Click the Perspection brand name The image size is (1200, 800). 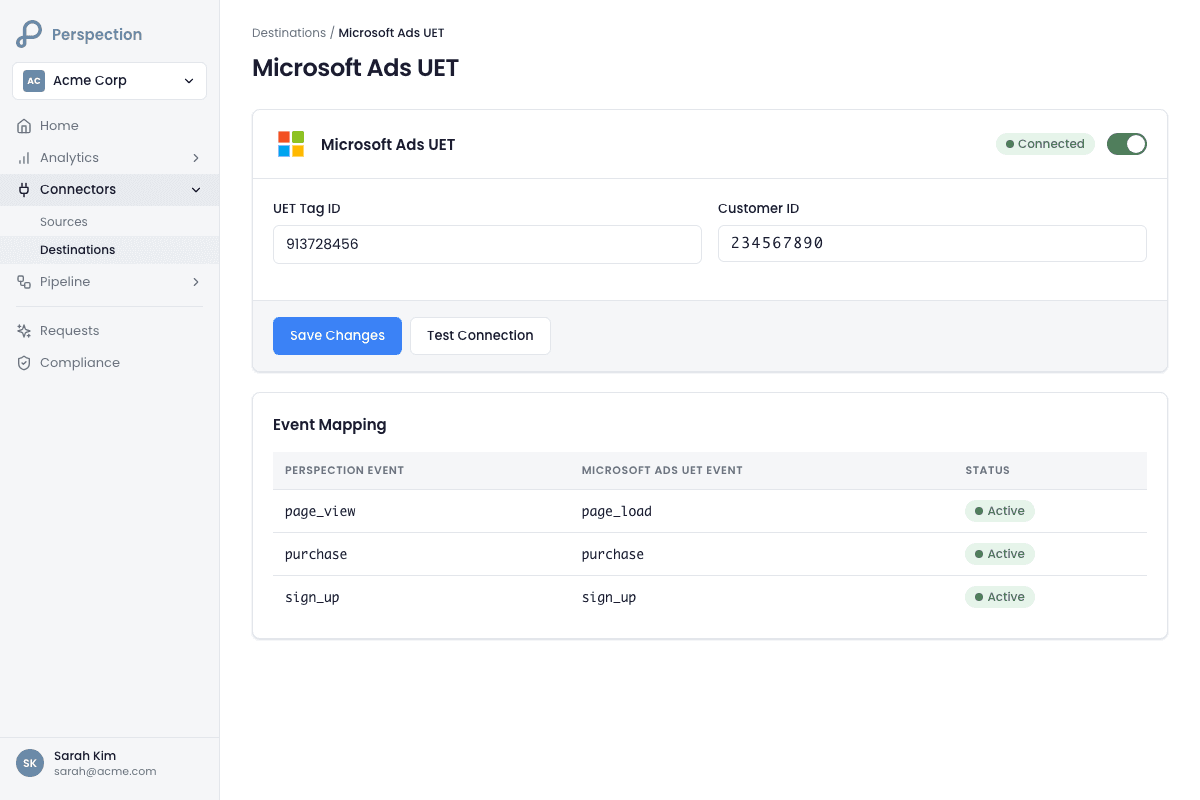click(x=97, y=34)
